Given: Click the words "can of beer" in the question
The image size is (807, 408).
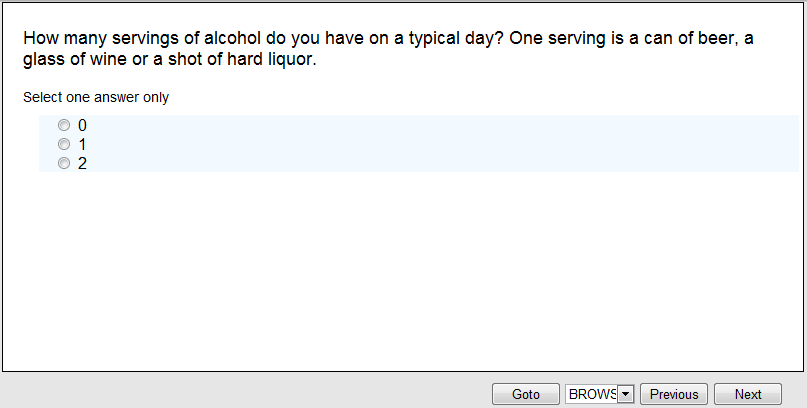Looking at the screenshot, I should 688,39.
